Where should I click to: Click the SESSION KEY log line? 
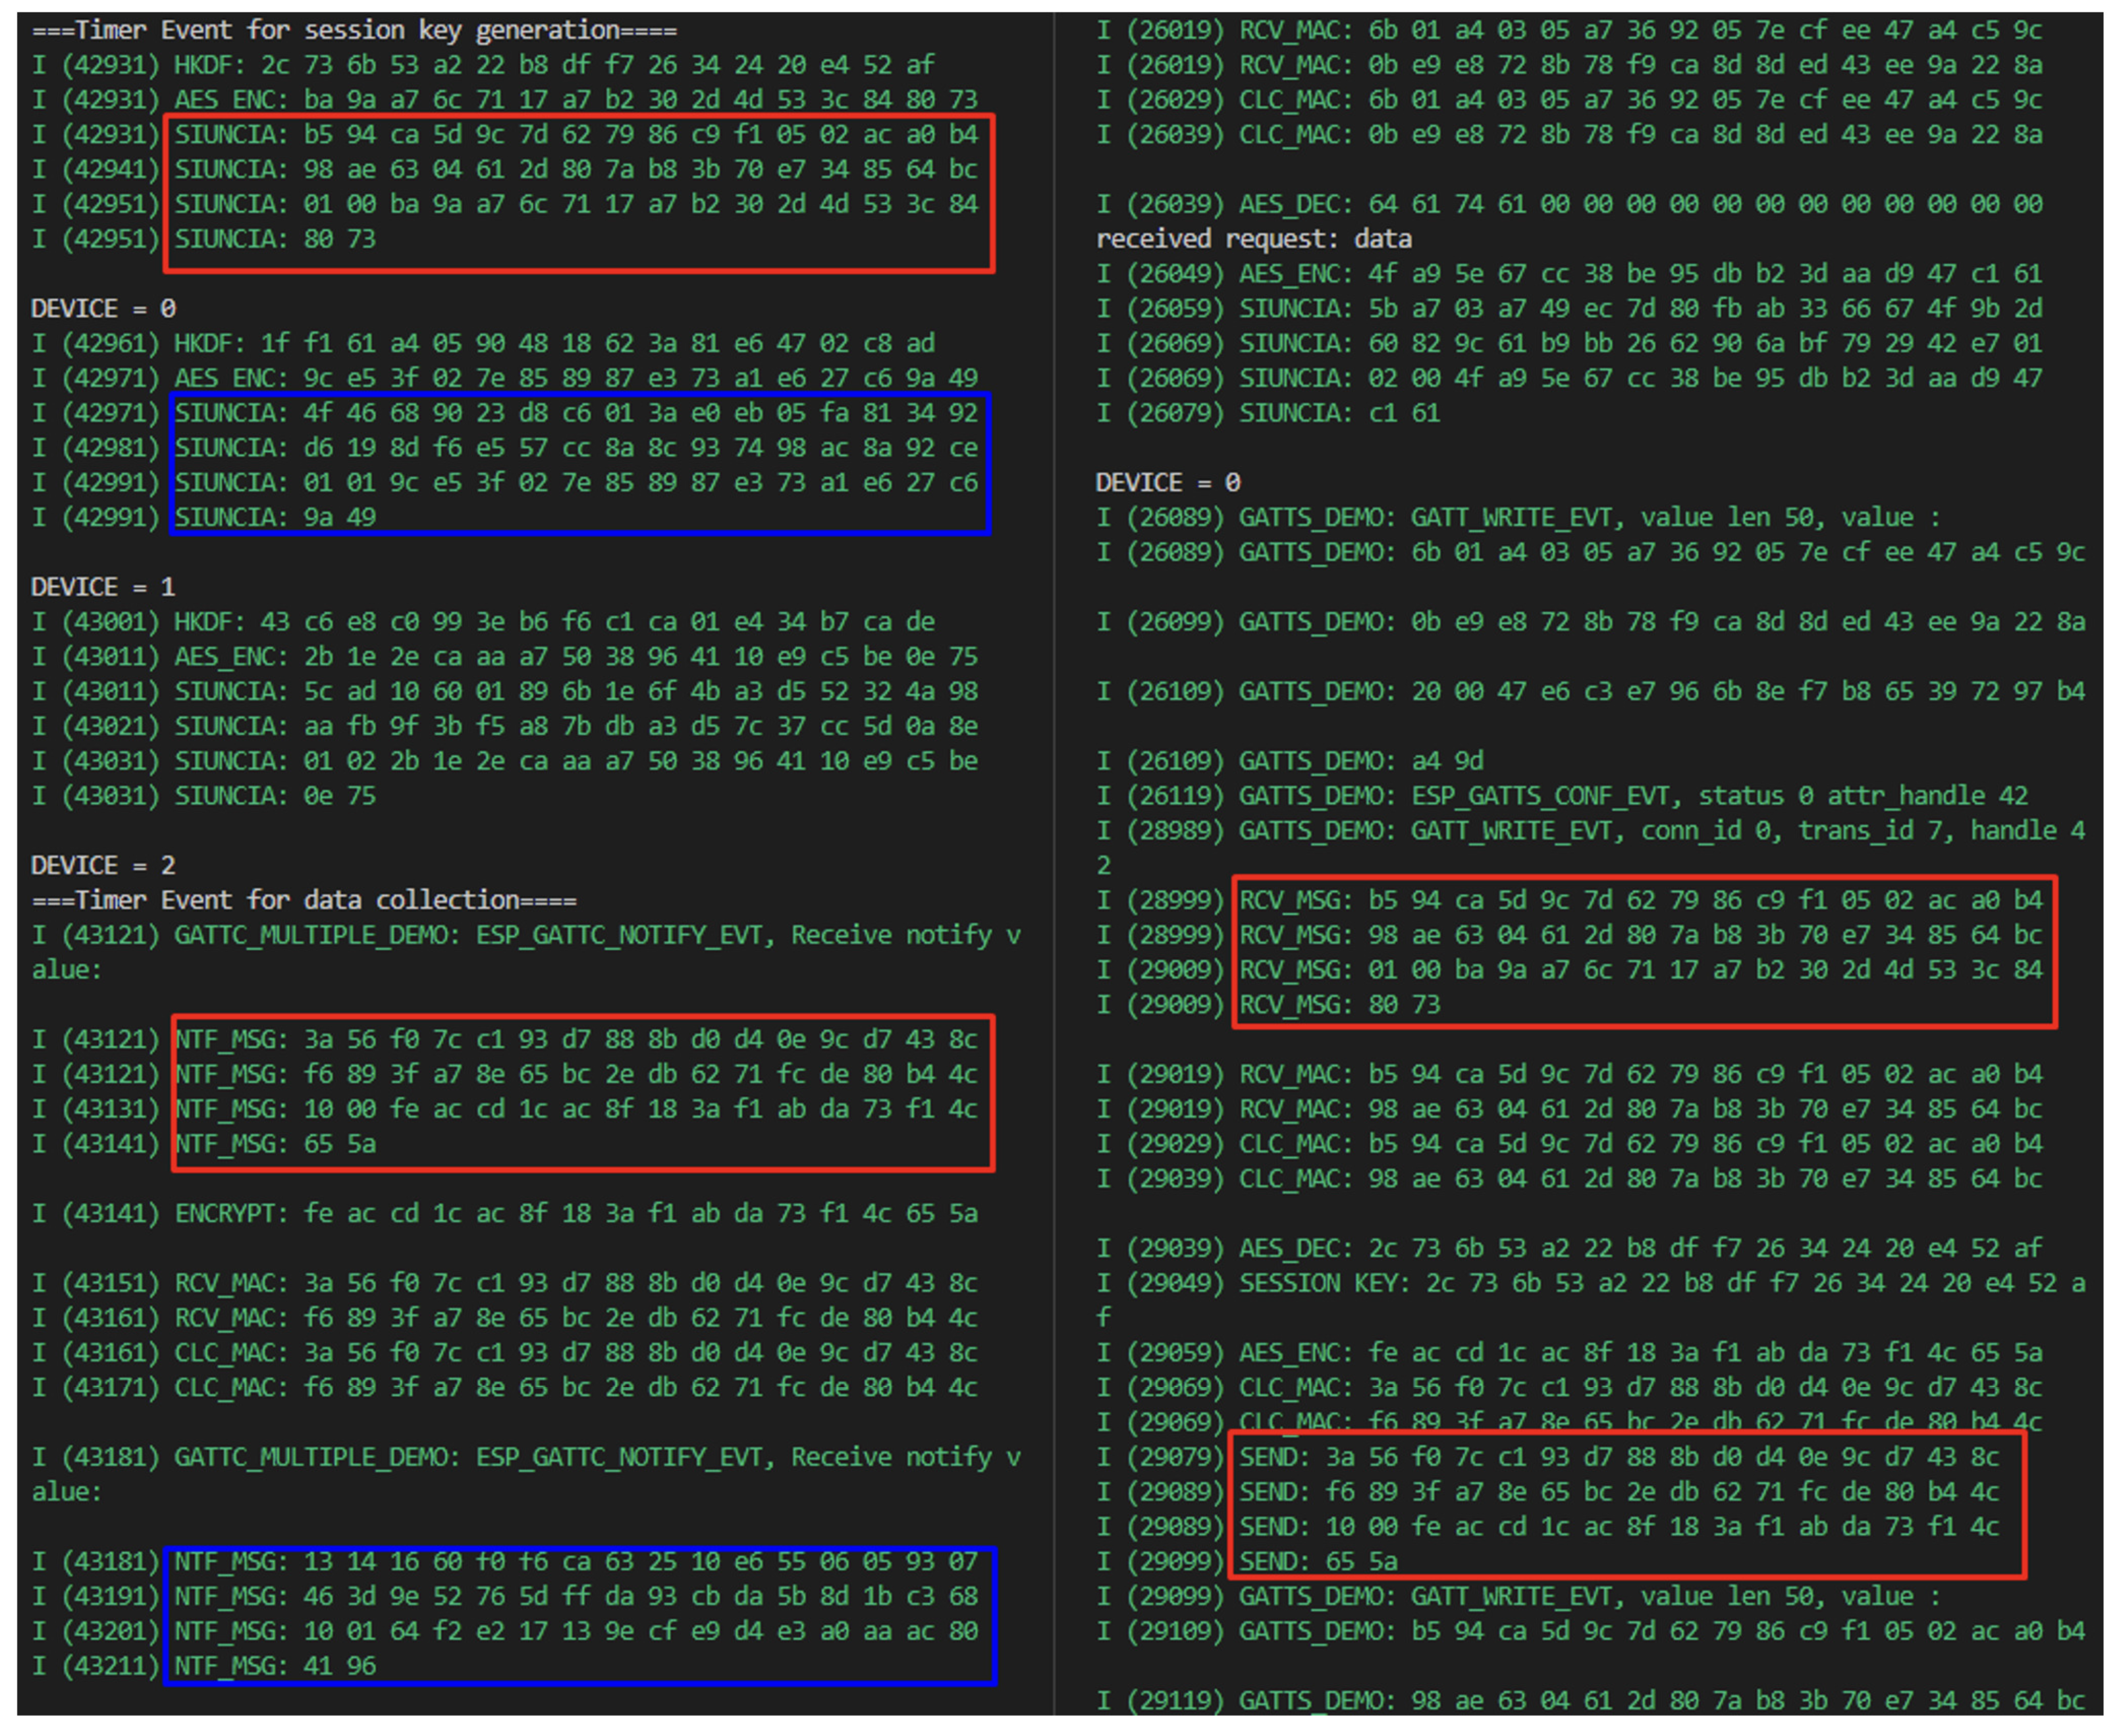(x=1590, y=1283)
